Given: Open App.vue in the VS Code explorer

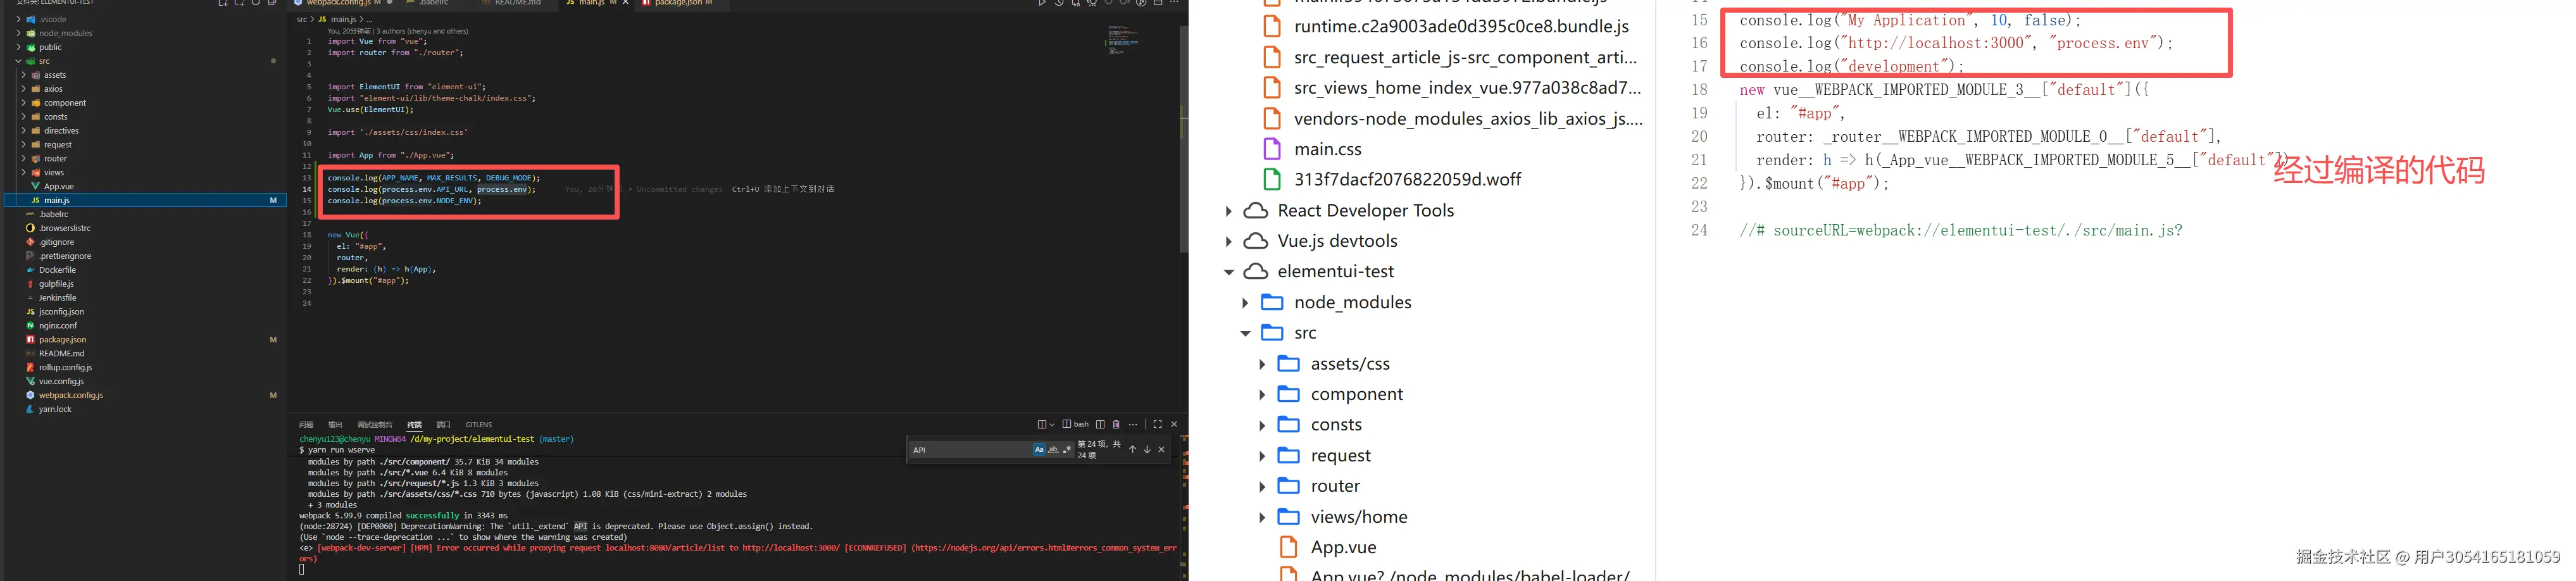Looking at the screenshot, I should [x=58, y=187].
